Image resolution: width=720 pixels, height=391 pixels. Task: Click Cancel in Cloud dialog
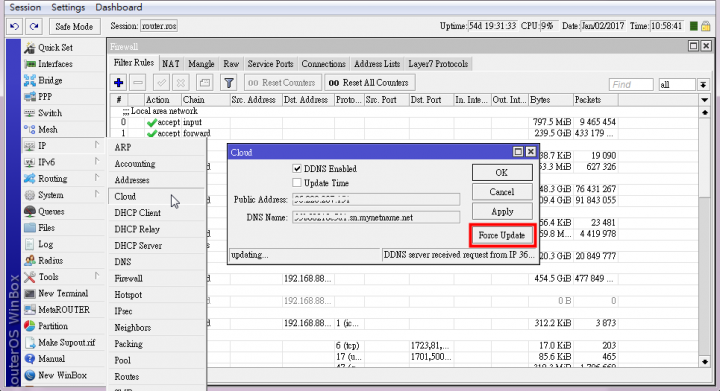502,192
